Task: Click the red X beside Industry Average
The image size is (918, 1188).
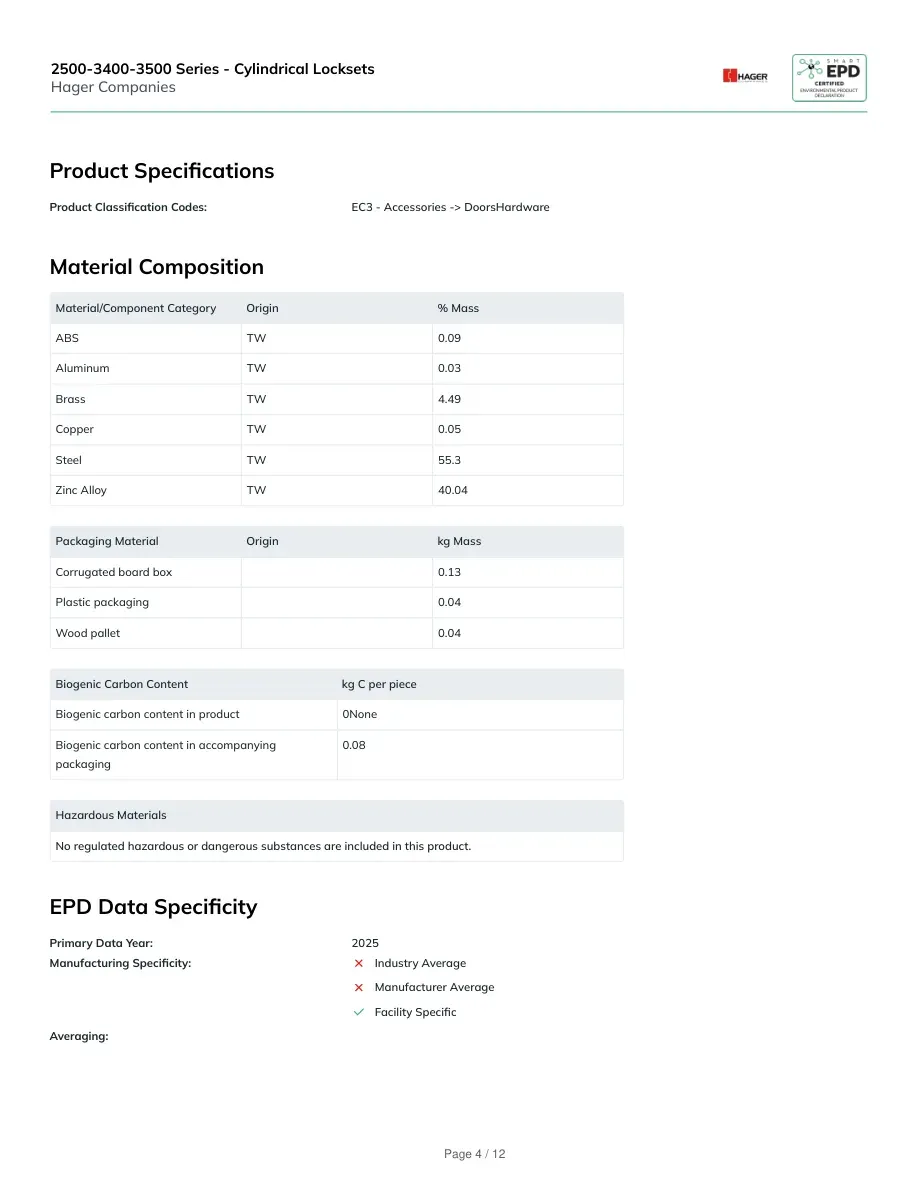Action: pyautogui.click(x=359, y=963)
